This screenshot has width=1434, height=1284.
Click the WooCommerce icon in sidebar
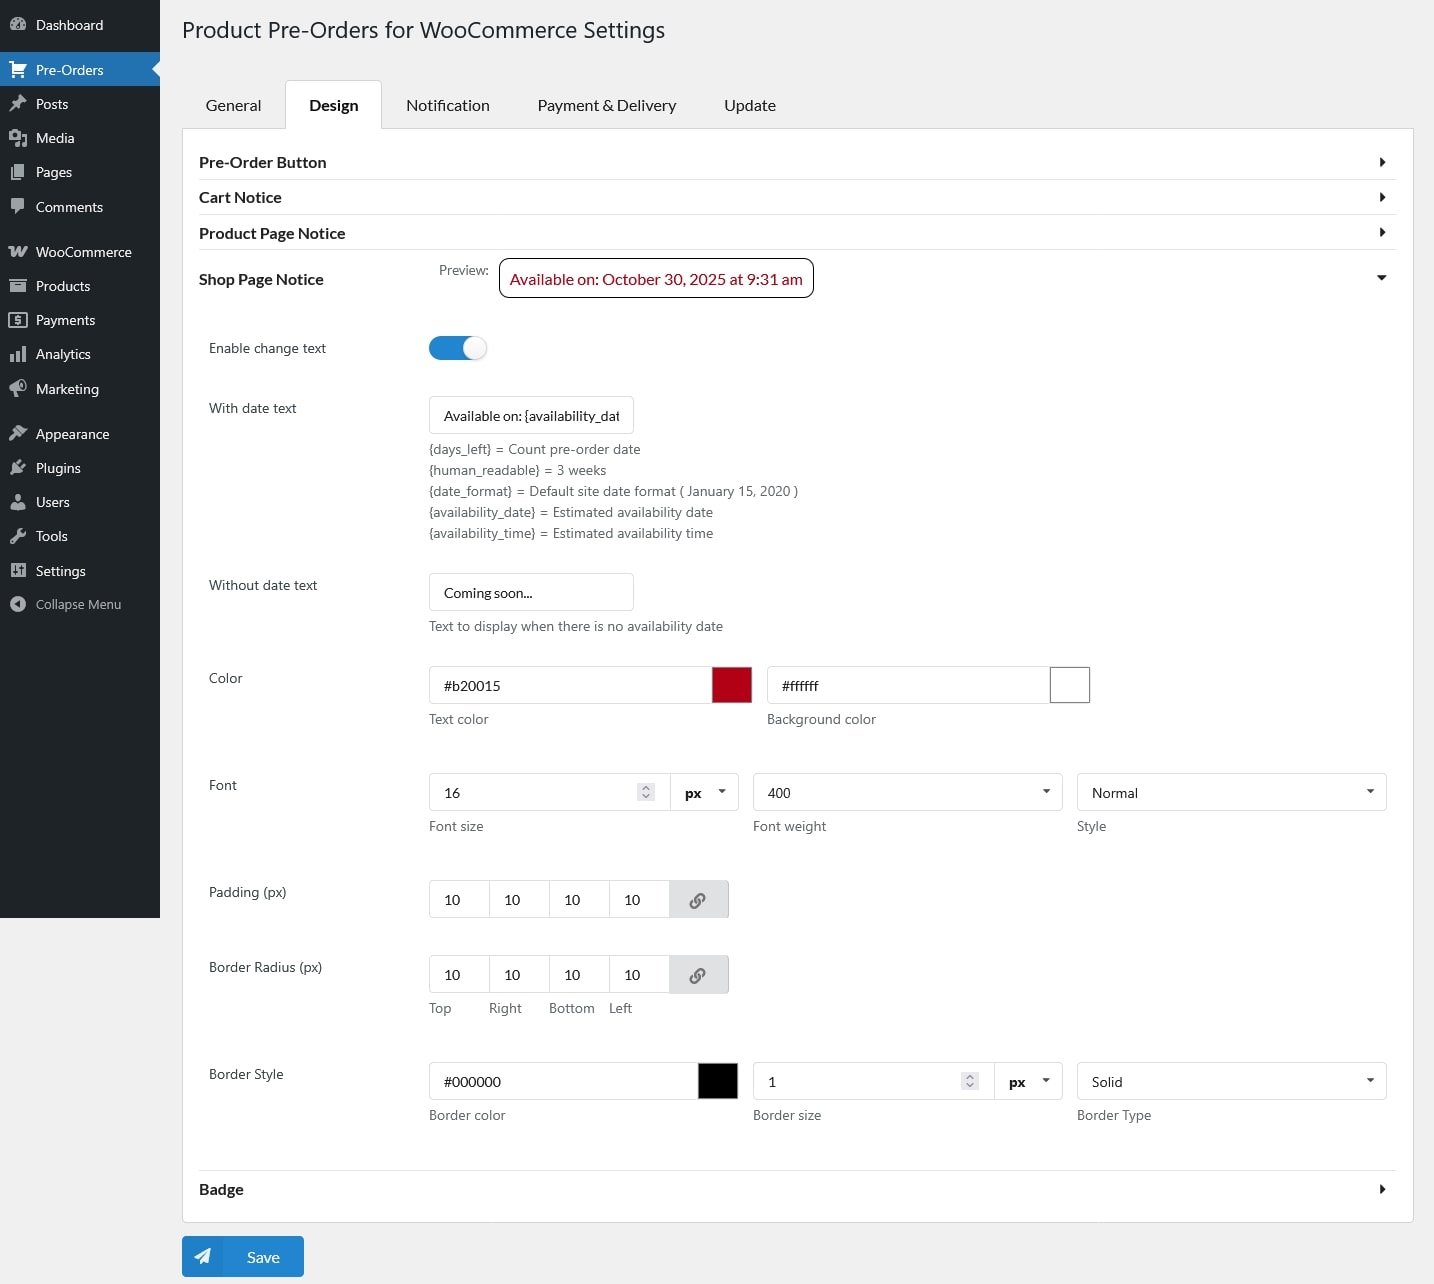pyautogui.click(x=18, y=252)
